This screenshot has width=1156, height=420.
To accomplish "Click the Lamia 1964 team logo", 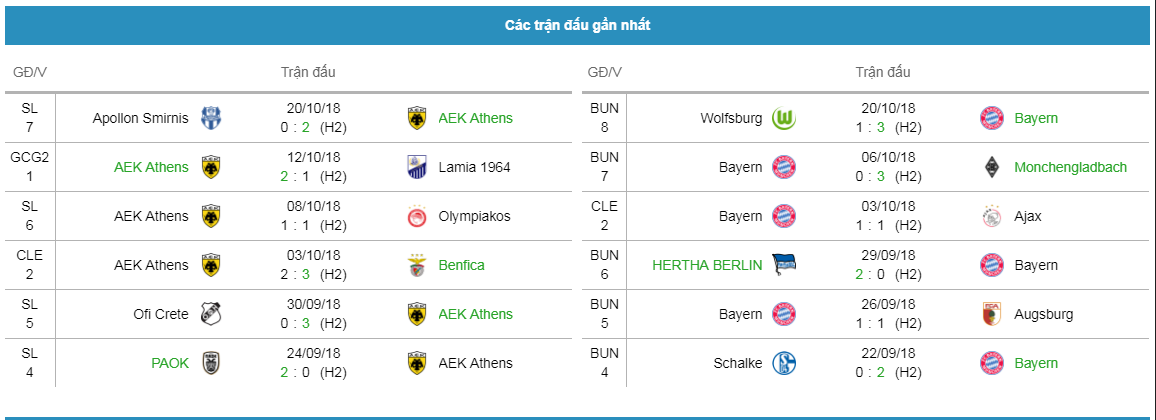I will (x=417, y=167).
